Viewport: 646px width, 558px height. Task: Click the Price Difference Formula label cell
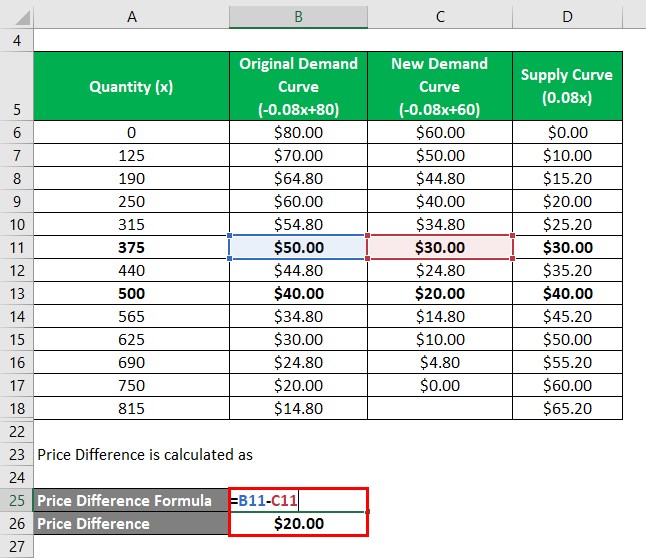131,500
